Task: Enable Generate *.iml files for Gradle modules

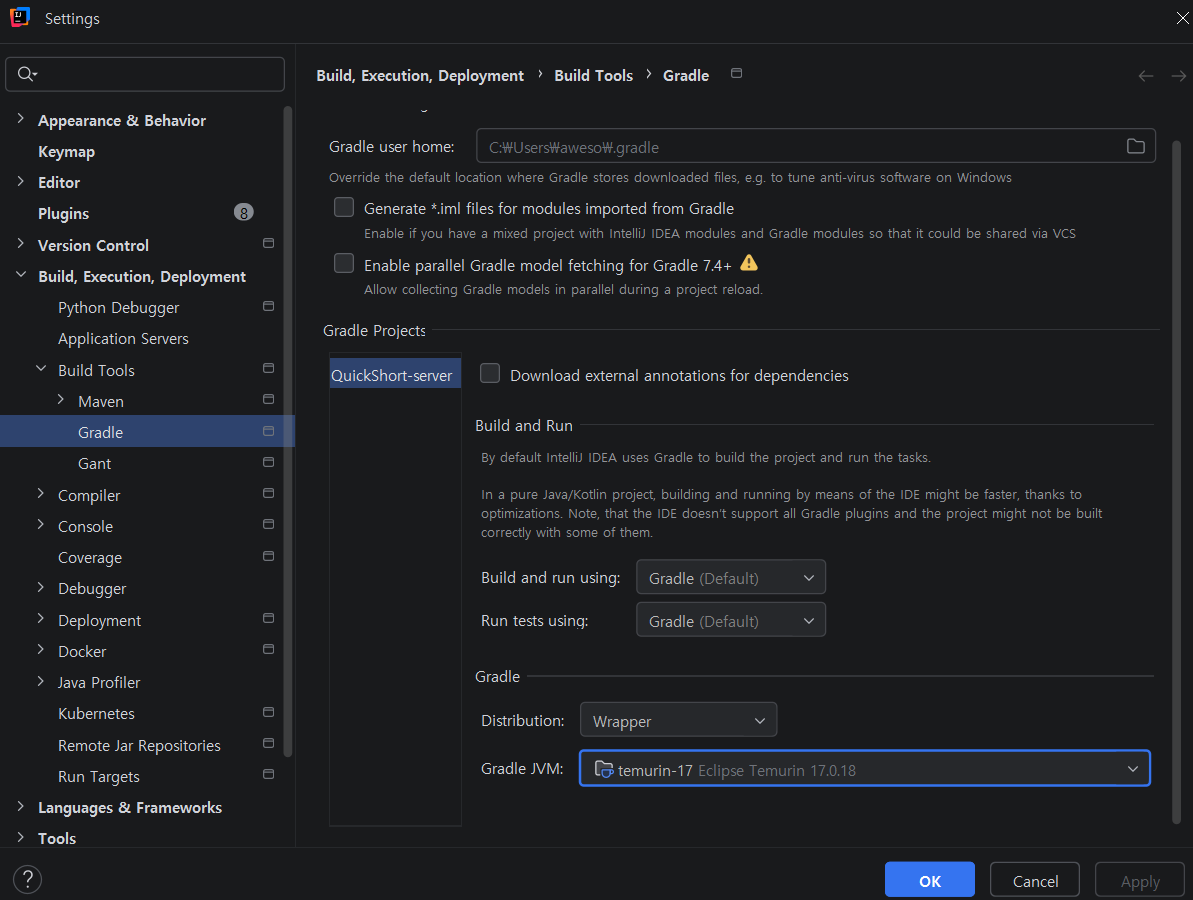Action: tap(344, 207)
